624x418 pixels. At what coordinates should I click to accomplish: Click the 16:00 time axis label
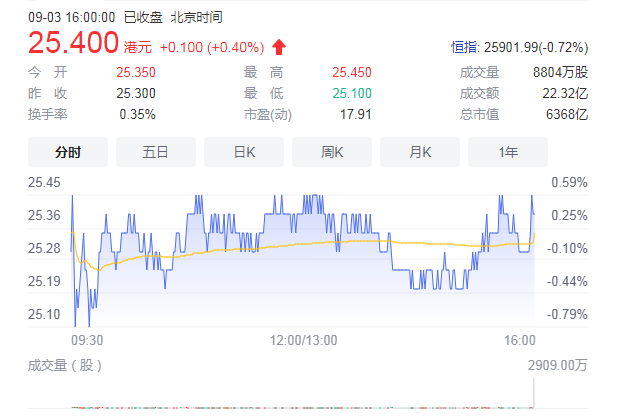(520, 340)
